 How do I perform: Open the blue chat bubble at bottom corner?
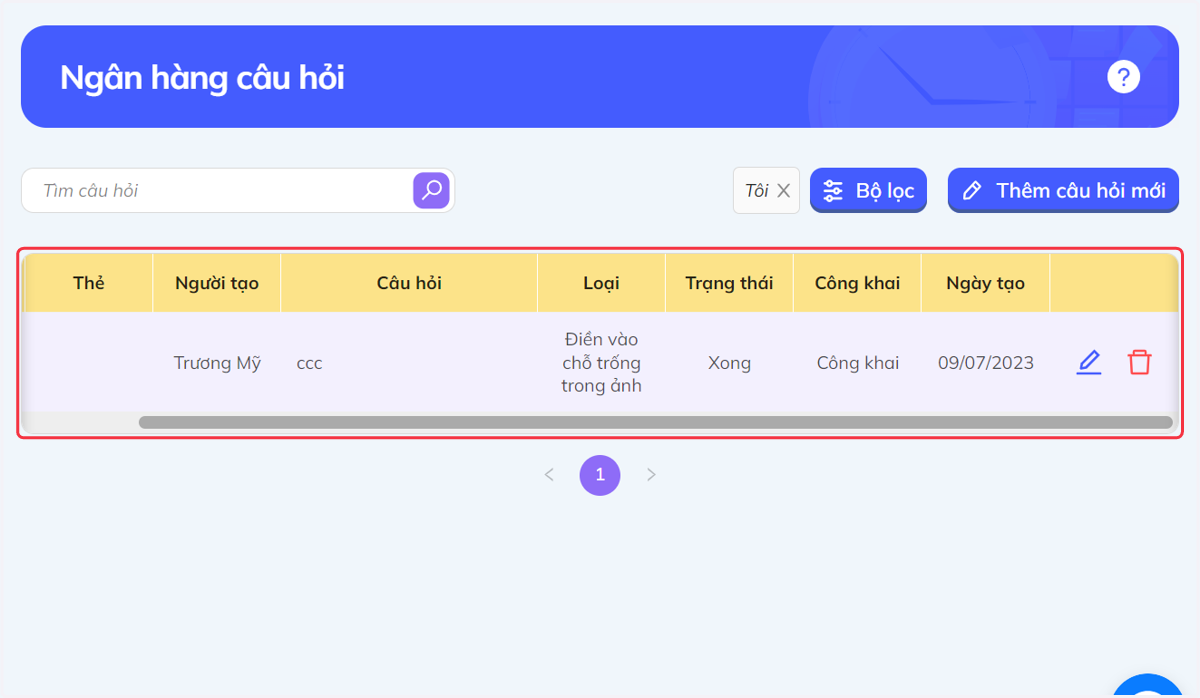1150,688
